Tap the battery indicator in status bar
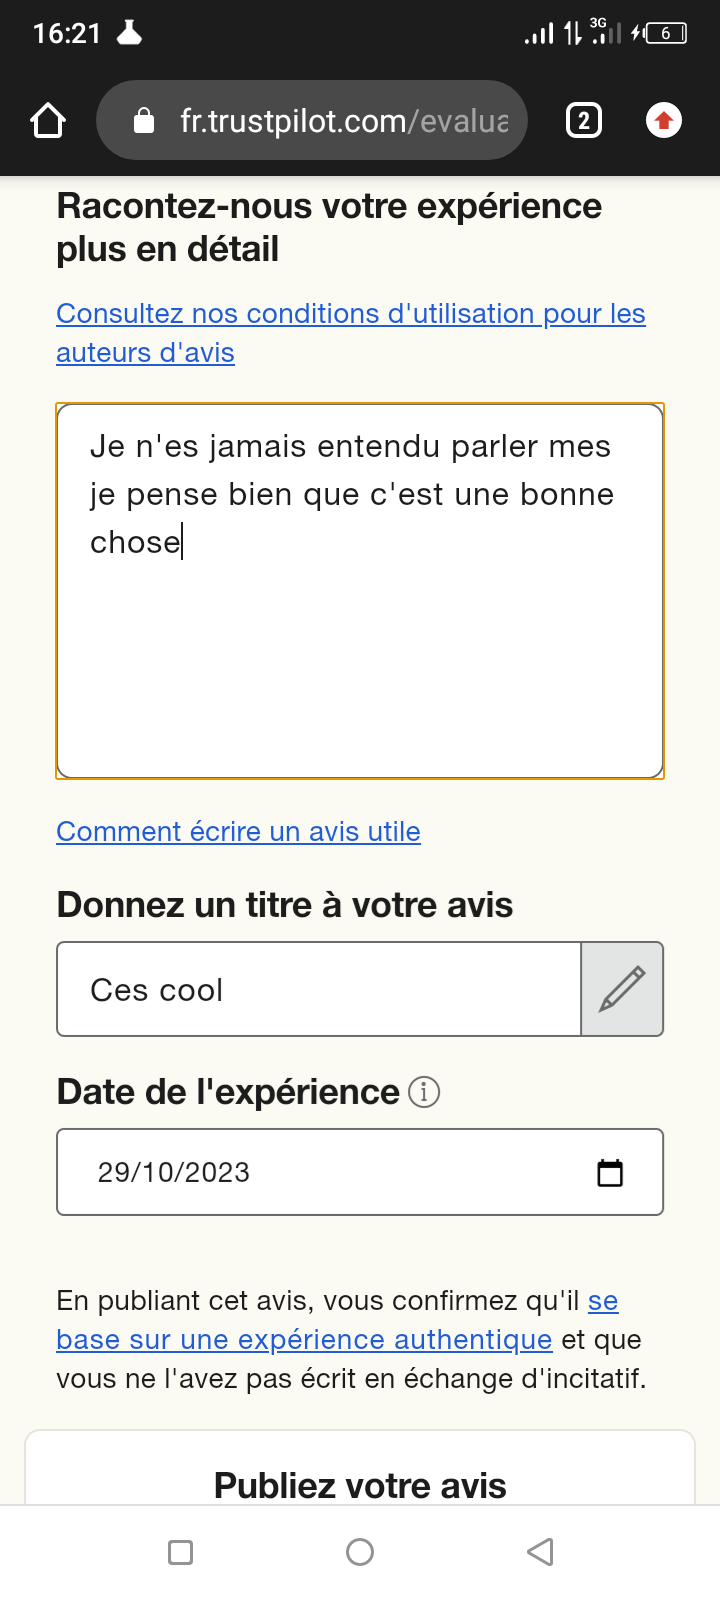Viewport: 720px width, 1600px height. pos(665,34)
